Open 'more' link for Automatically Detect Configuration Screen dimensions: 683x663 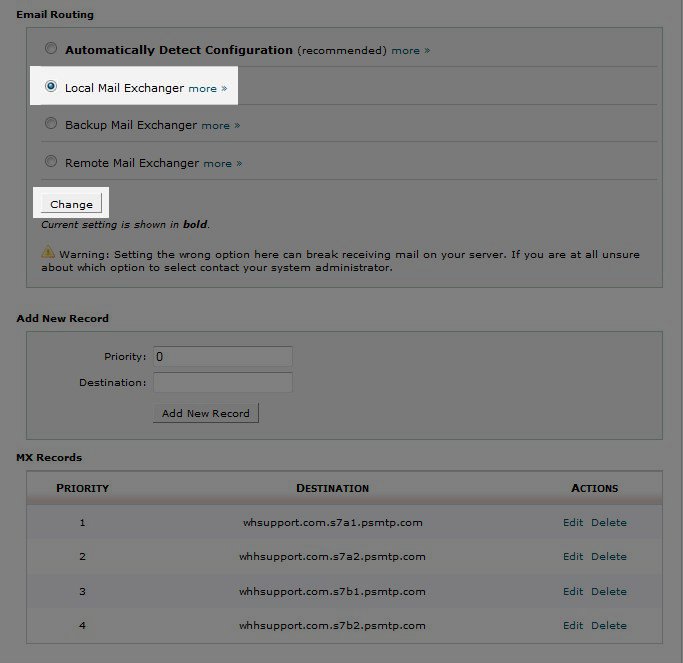coord(410,50)
